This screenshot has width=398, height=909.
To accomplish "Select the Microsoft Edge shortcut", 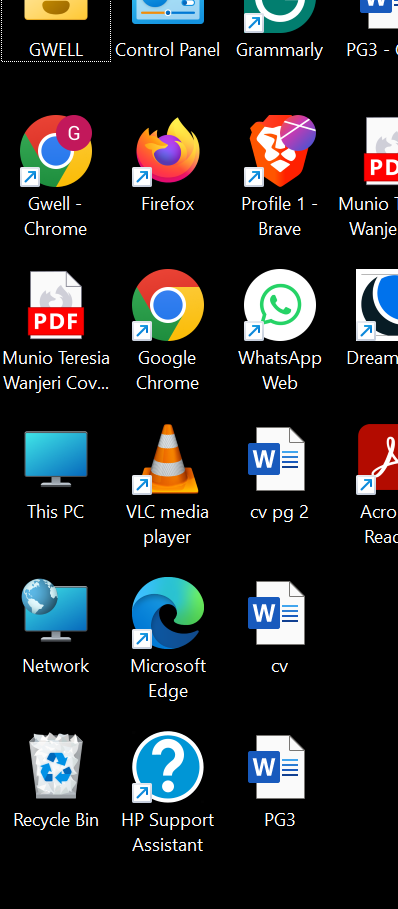I will tap(167, 613).
